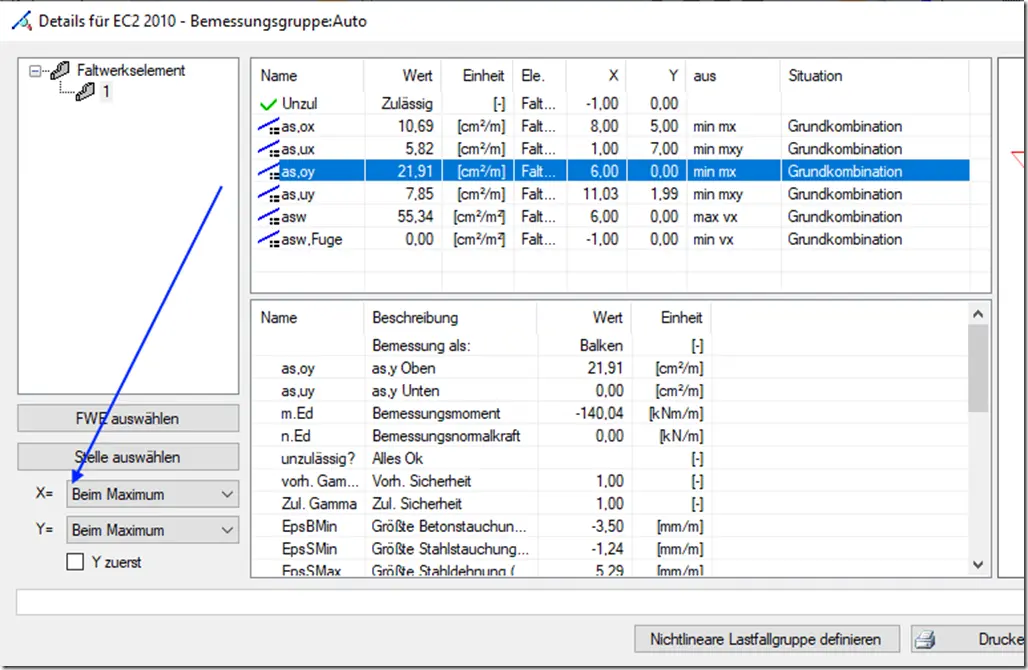
Task: Click the scrollbar down arrow in details list
Action: point(978,564)
